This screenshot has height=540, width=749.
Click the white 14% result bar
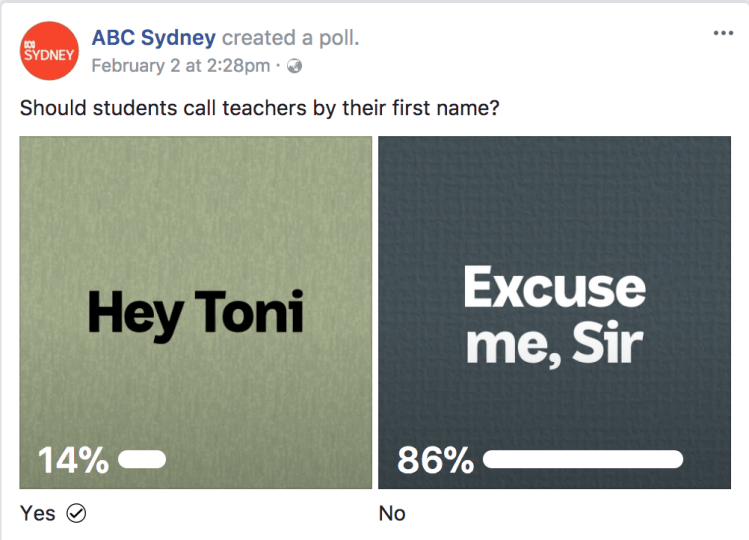(x=142, y=460)
